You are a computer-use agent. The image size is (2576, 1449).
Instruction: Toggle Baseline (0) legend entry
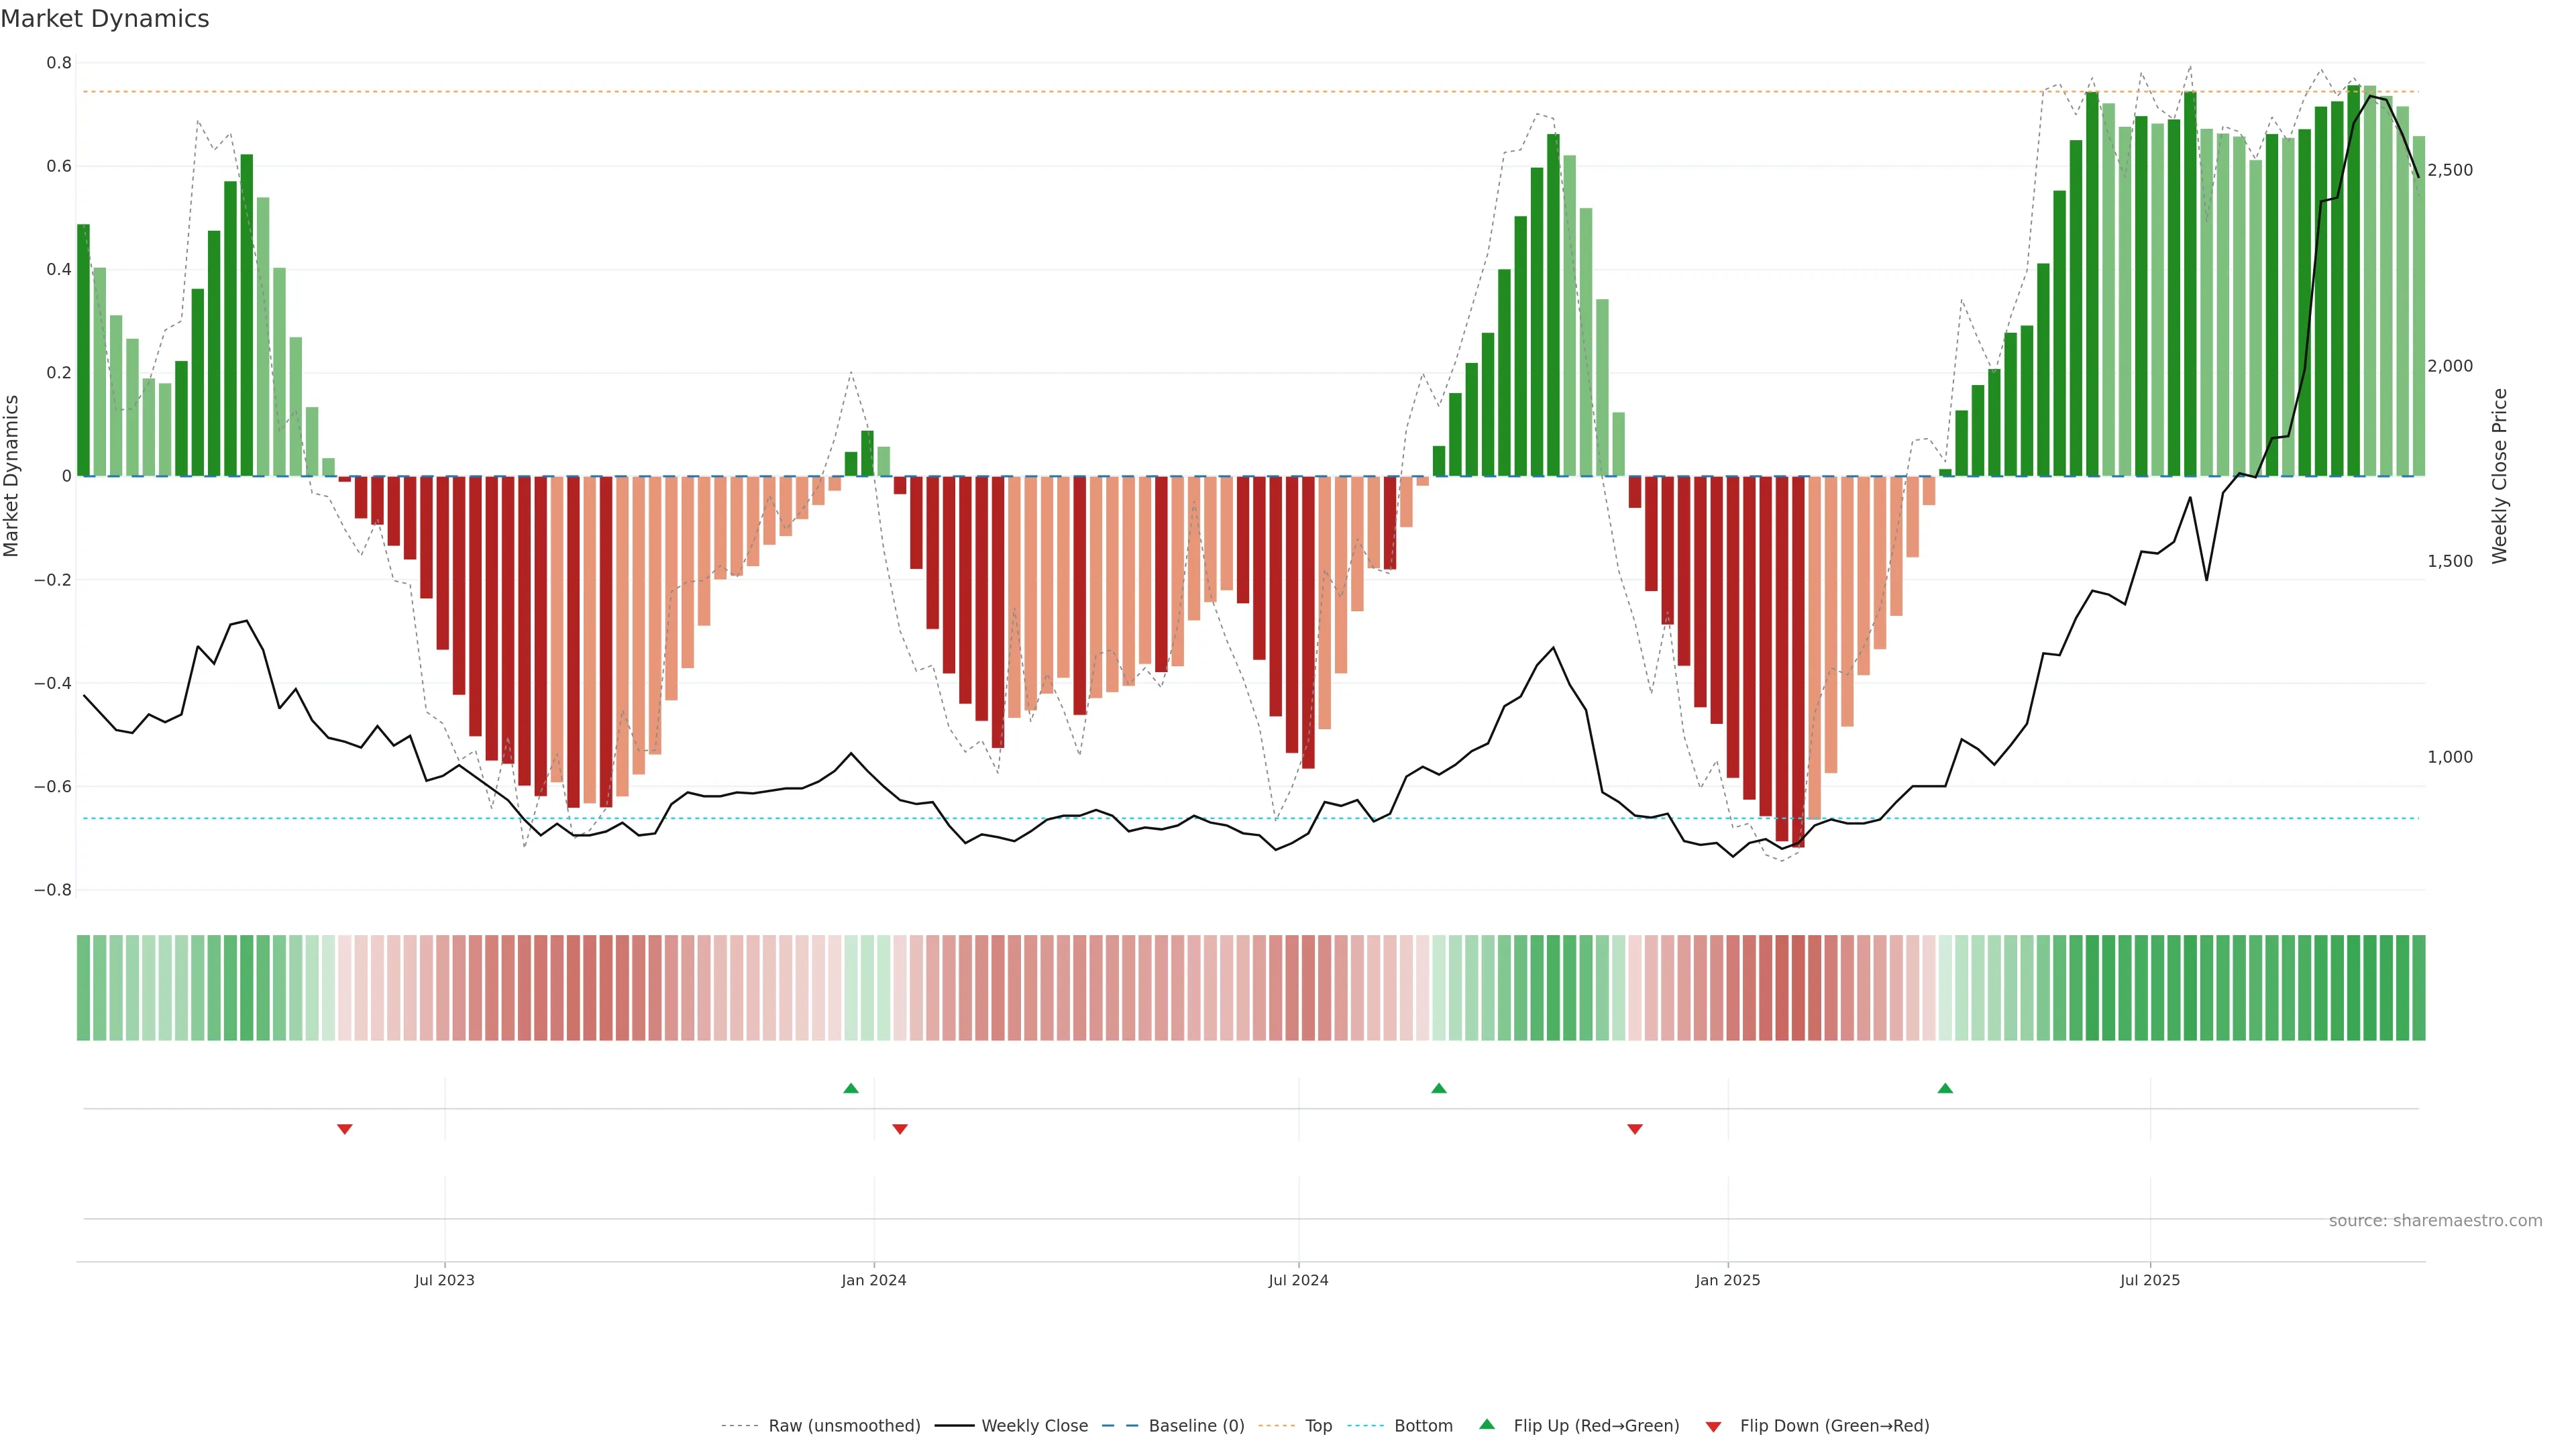[1196, 1426]
